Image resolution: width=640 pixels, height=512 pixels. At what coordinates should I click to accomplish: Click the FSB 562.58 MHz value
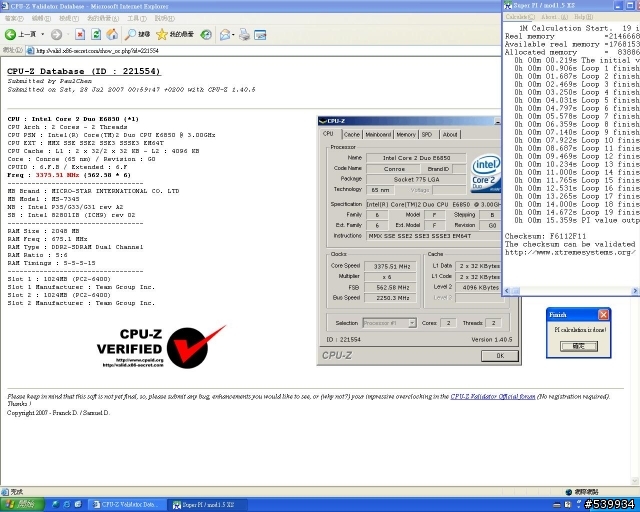pos(391,287)
